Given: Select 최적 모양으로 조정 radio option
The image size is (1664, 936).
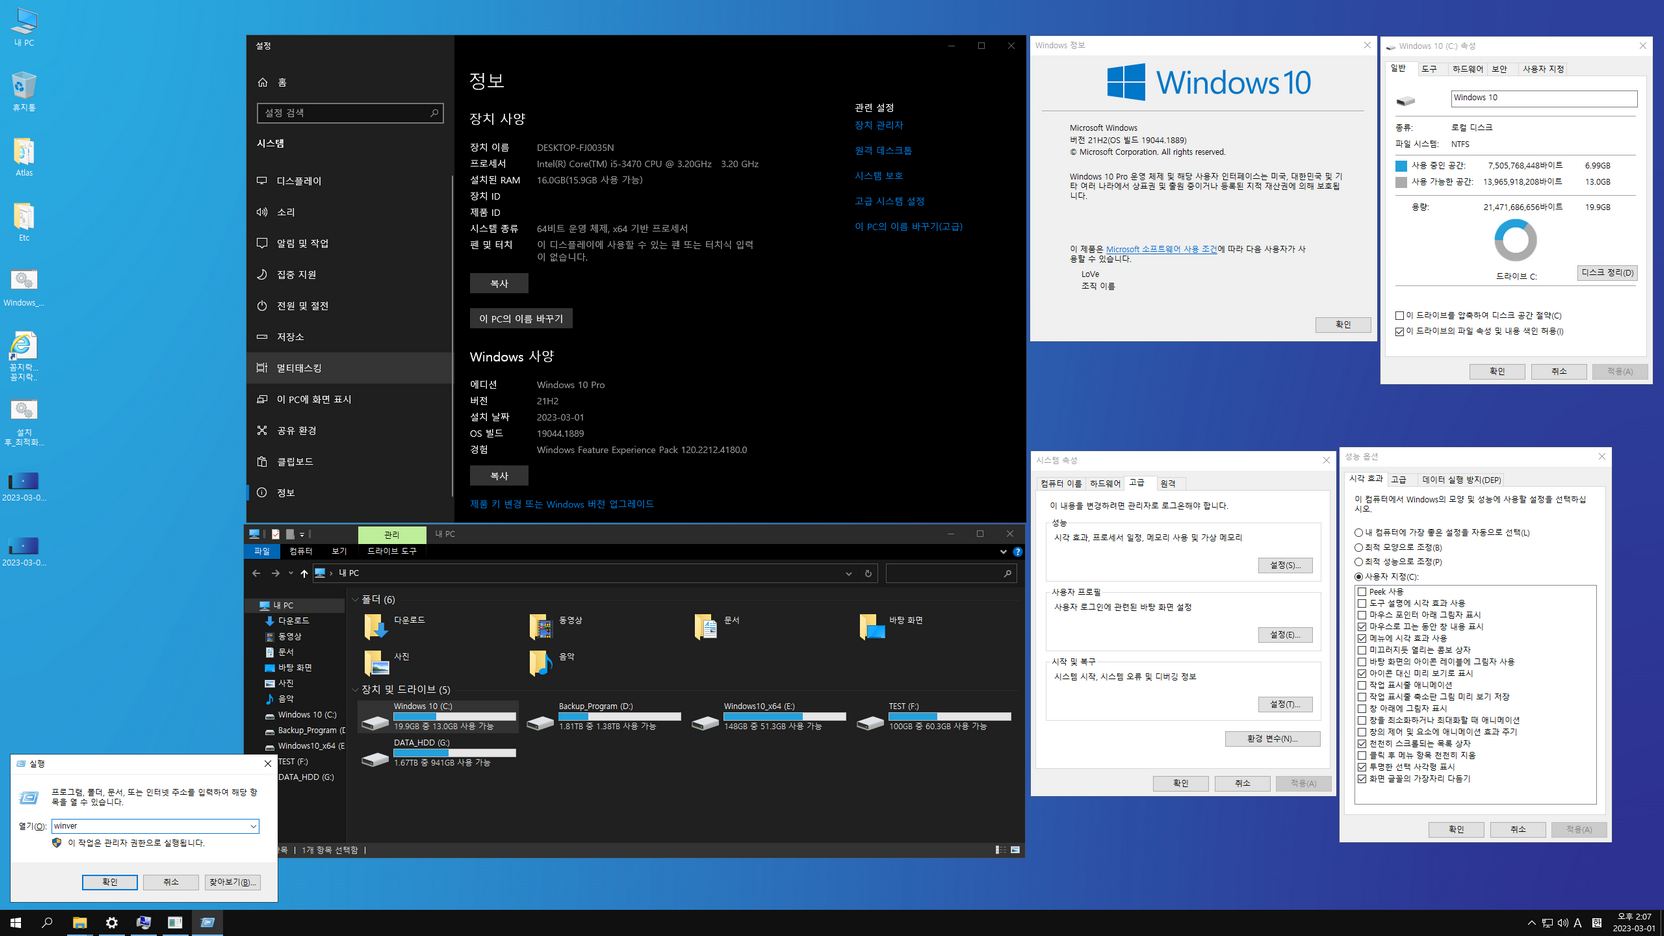Looking at the screenshot, I should [1358, 547].
